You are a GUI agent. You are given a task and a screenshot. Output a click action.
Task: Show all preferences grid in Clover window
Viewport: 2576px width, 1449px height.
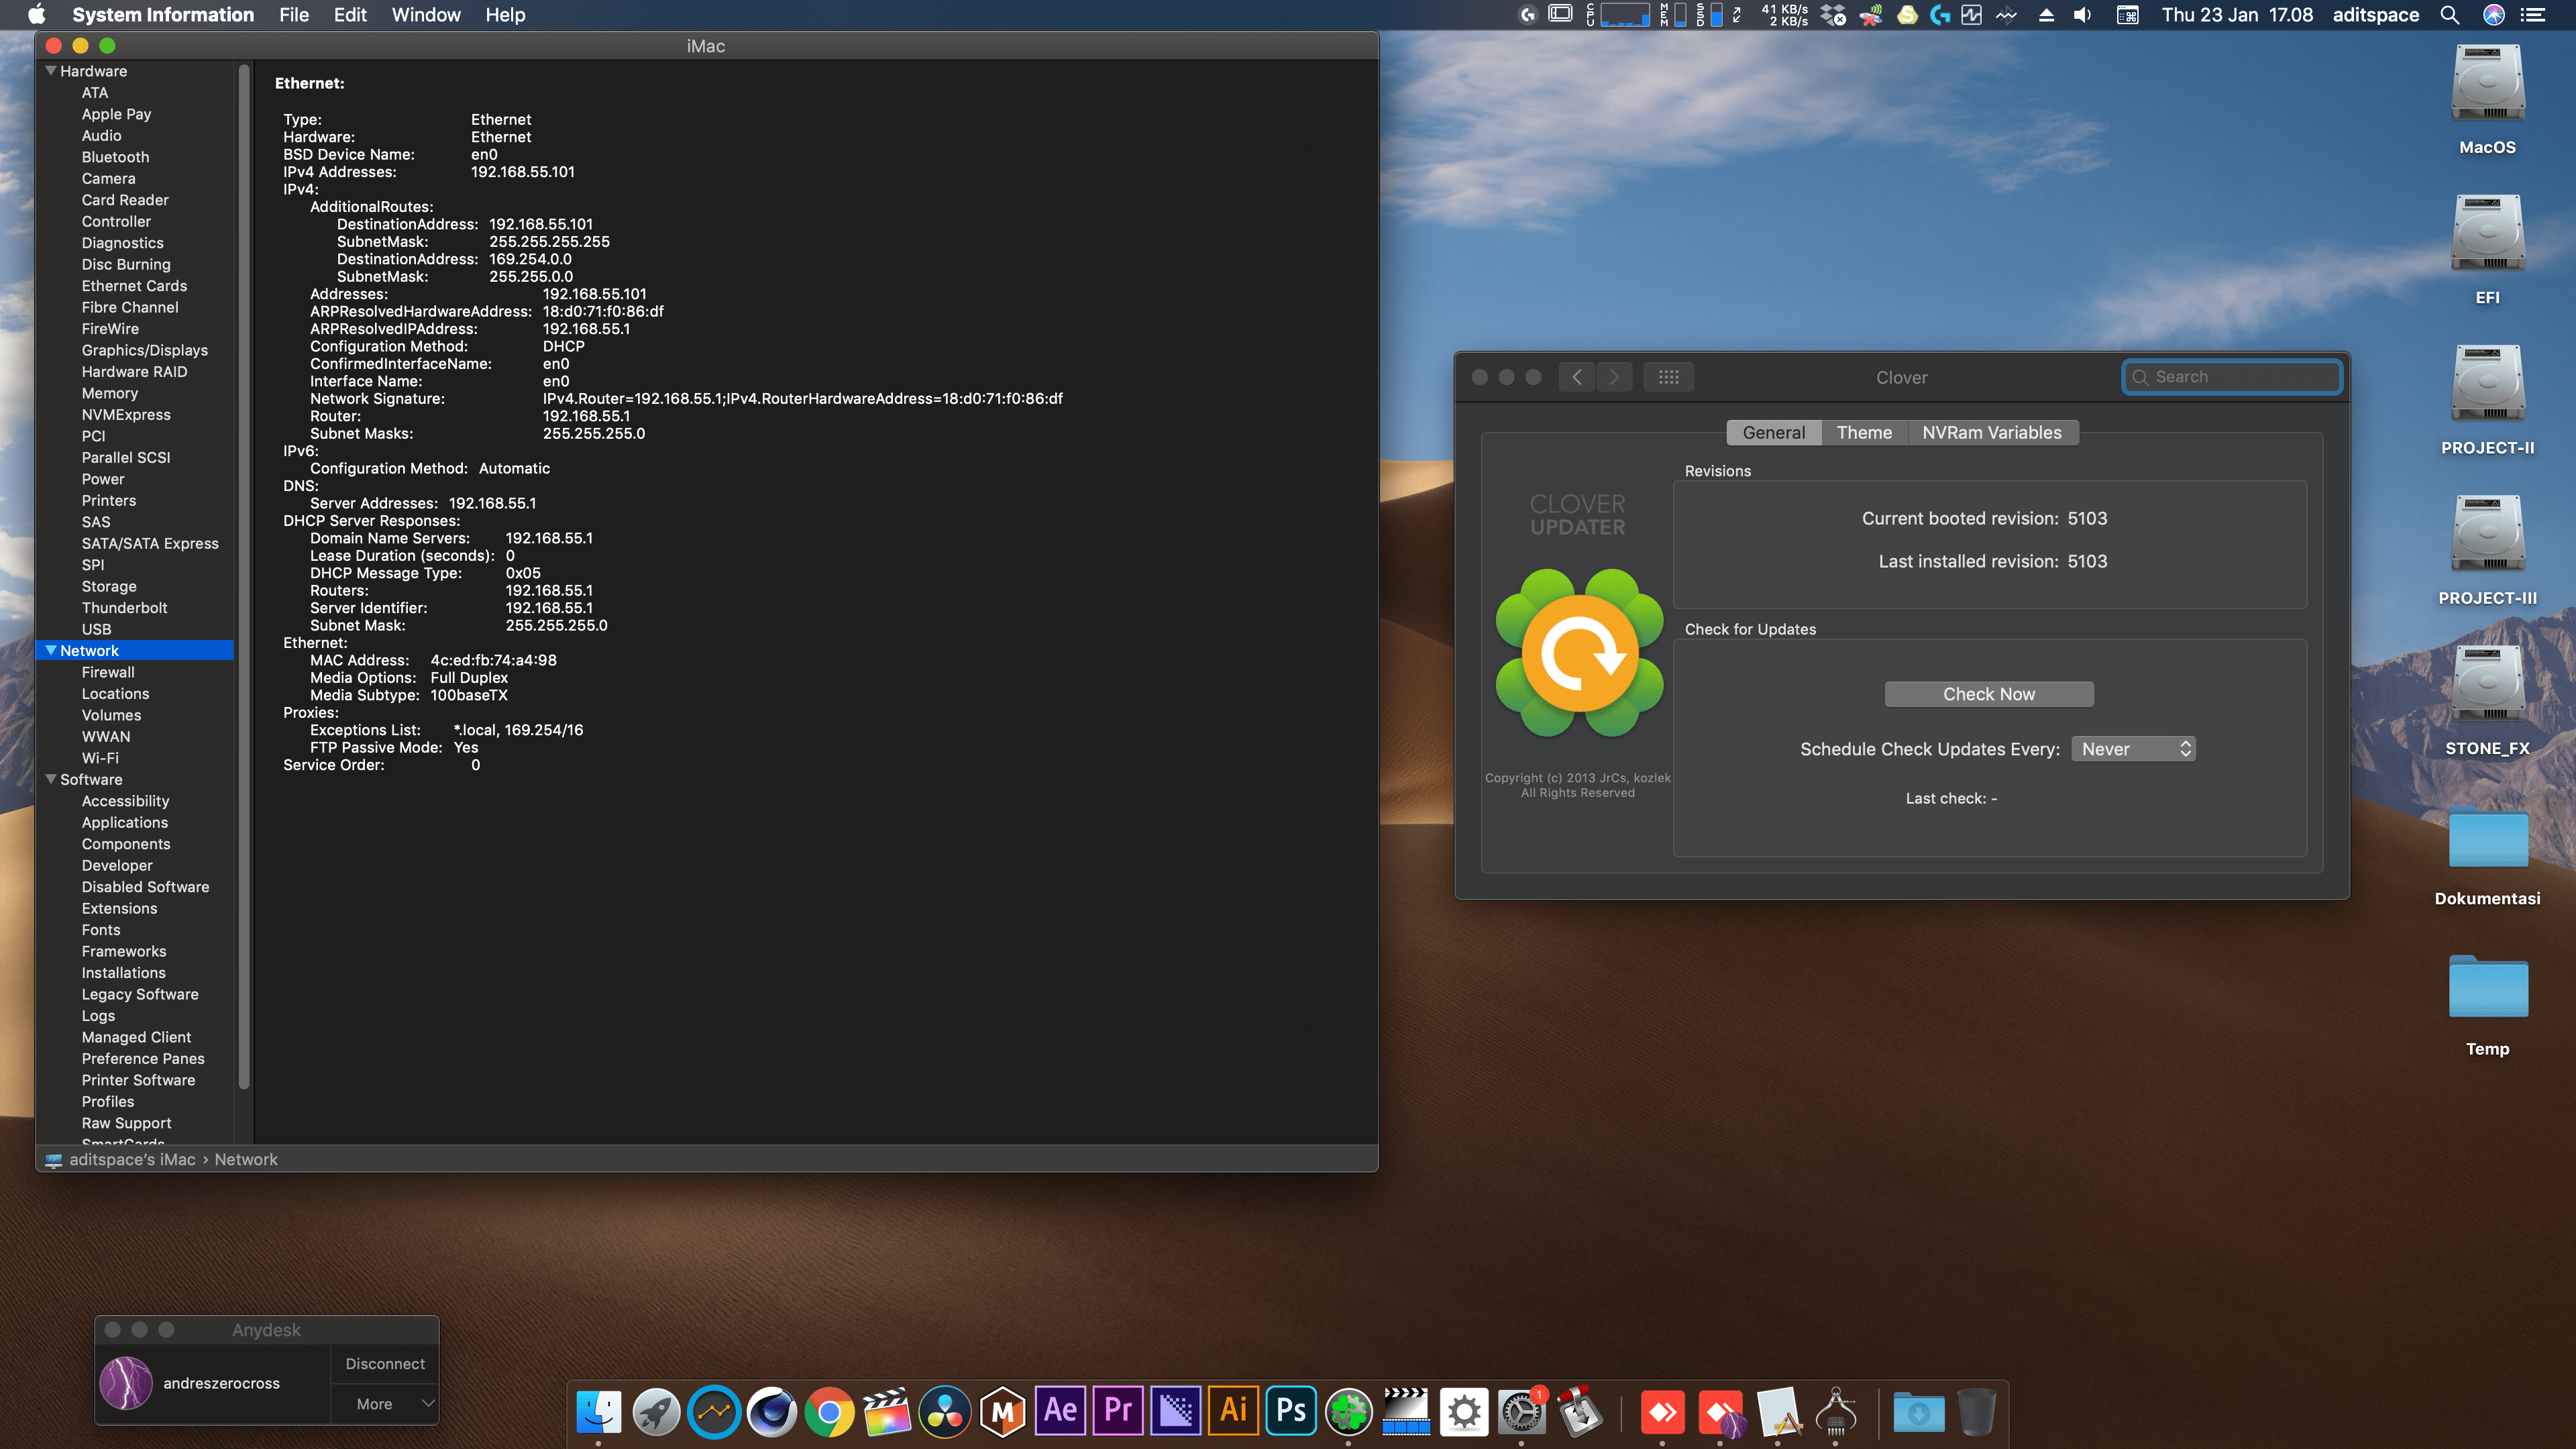[1669, 377]
